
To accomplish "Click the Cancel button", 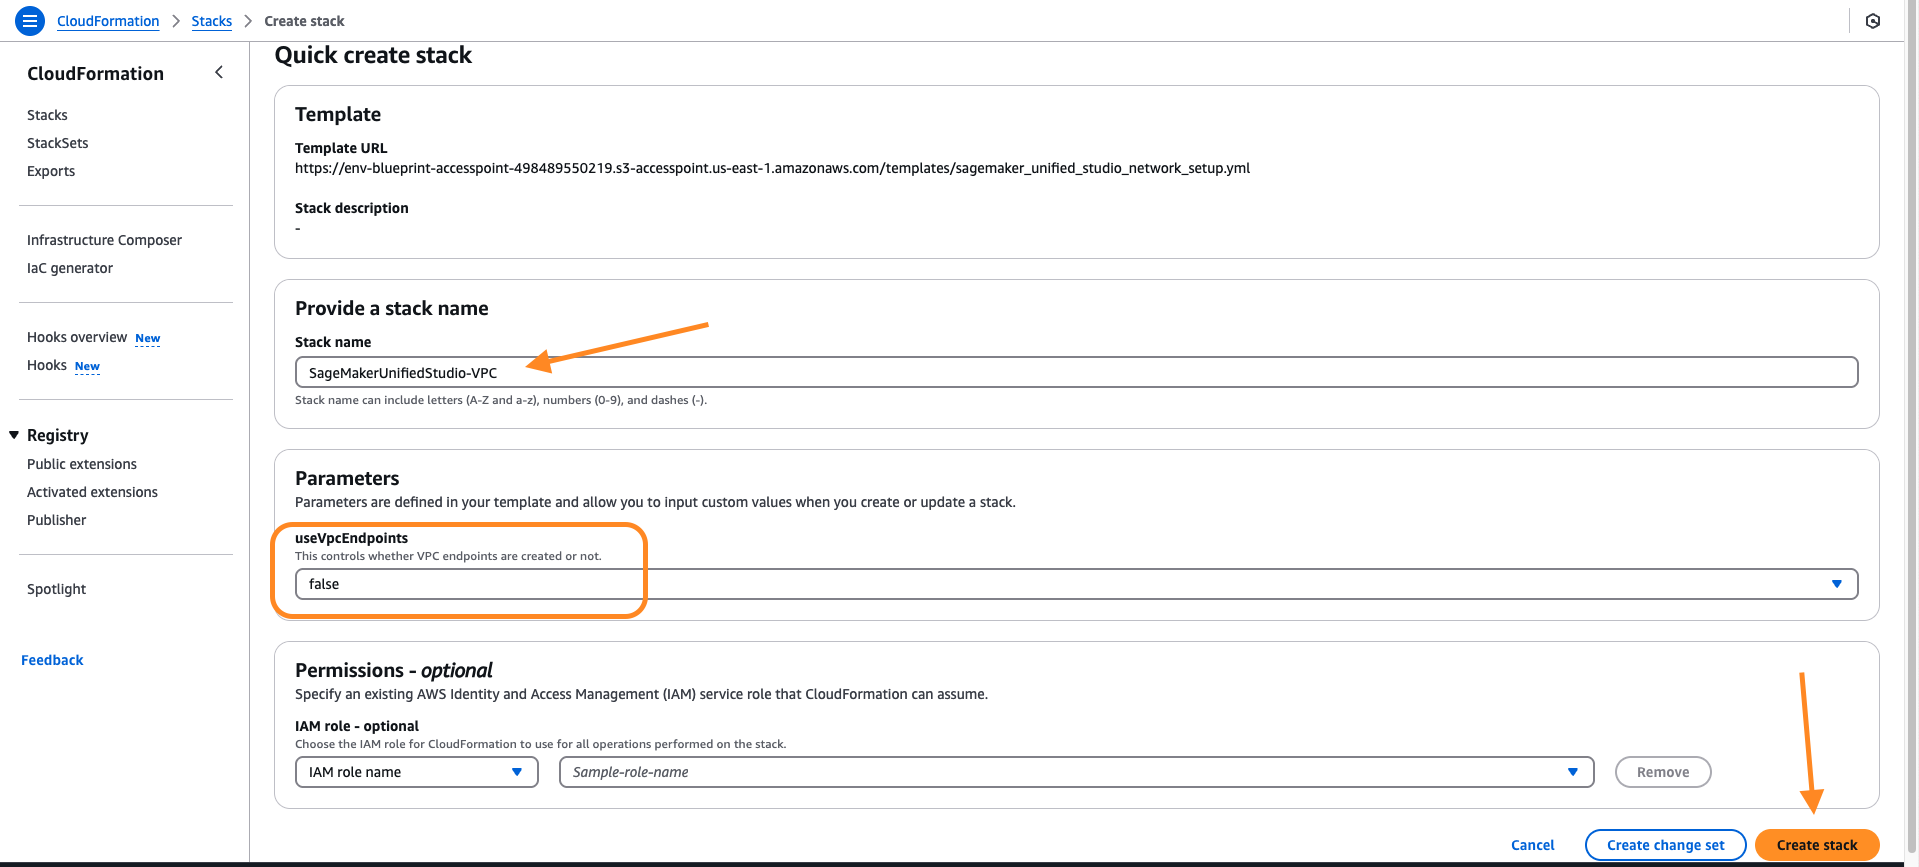I will [x=1533, y=845].
